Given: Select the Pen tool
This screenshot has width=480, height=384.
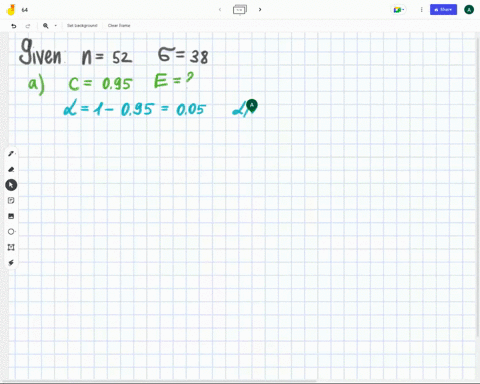Looking at the screenshot, I should (11, 154).
